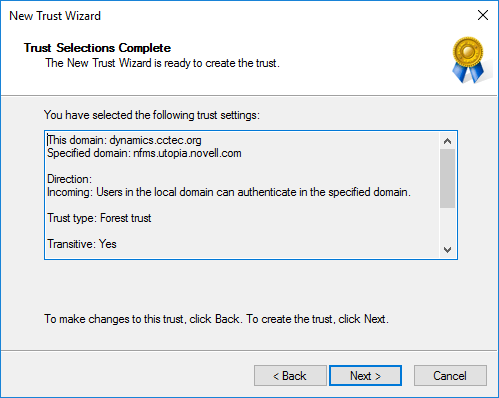Image resolution: width=499 pixels, height=398 pixels.
Task: Go to Next to create the trust
Action: [x=365, y=376]
